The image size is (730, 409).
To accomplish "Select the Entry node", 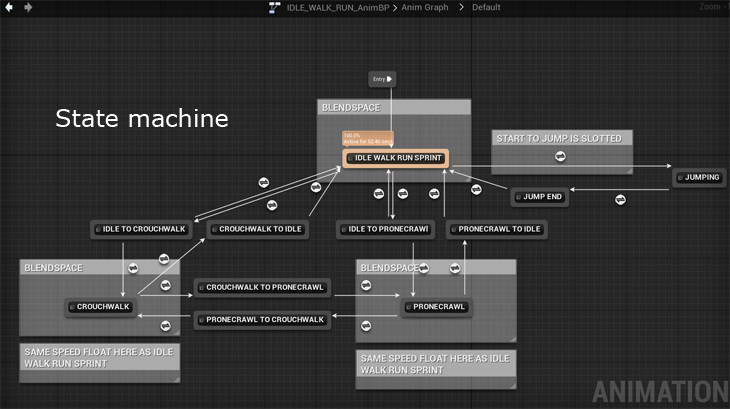I will click(382, 79).
